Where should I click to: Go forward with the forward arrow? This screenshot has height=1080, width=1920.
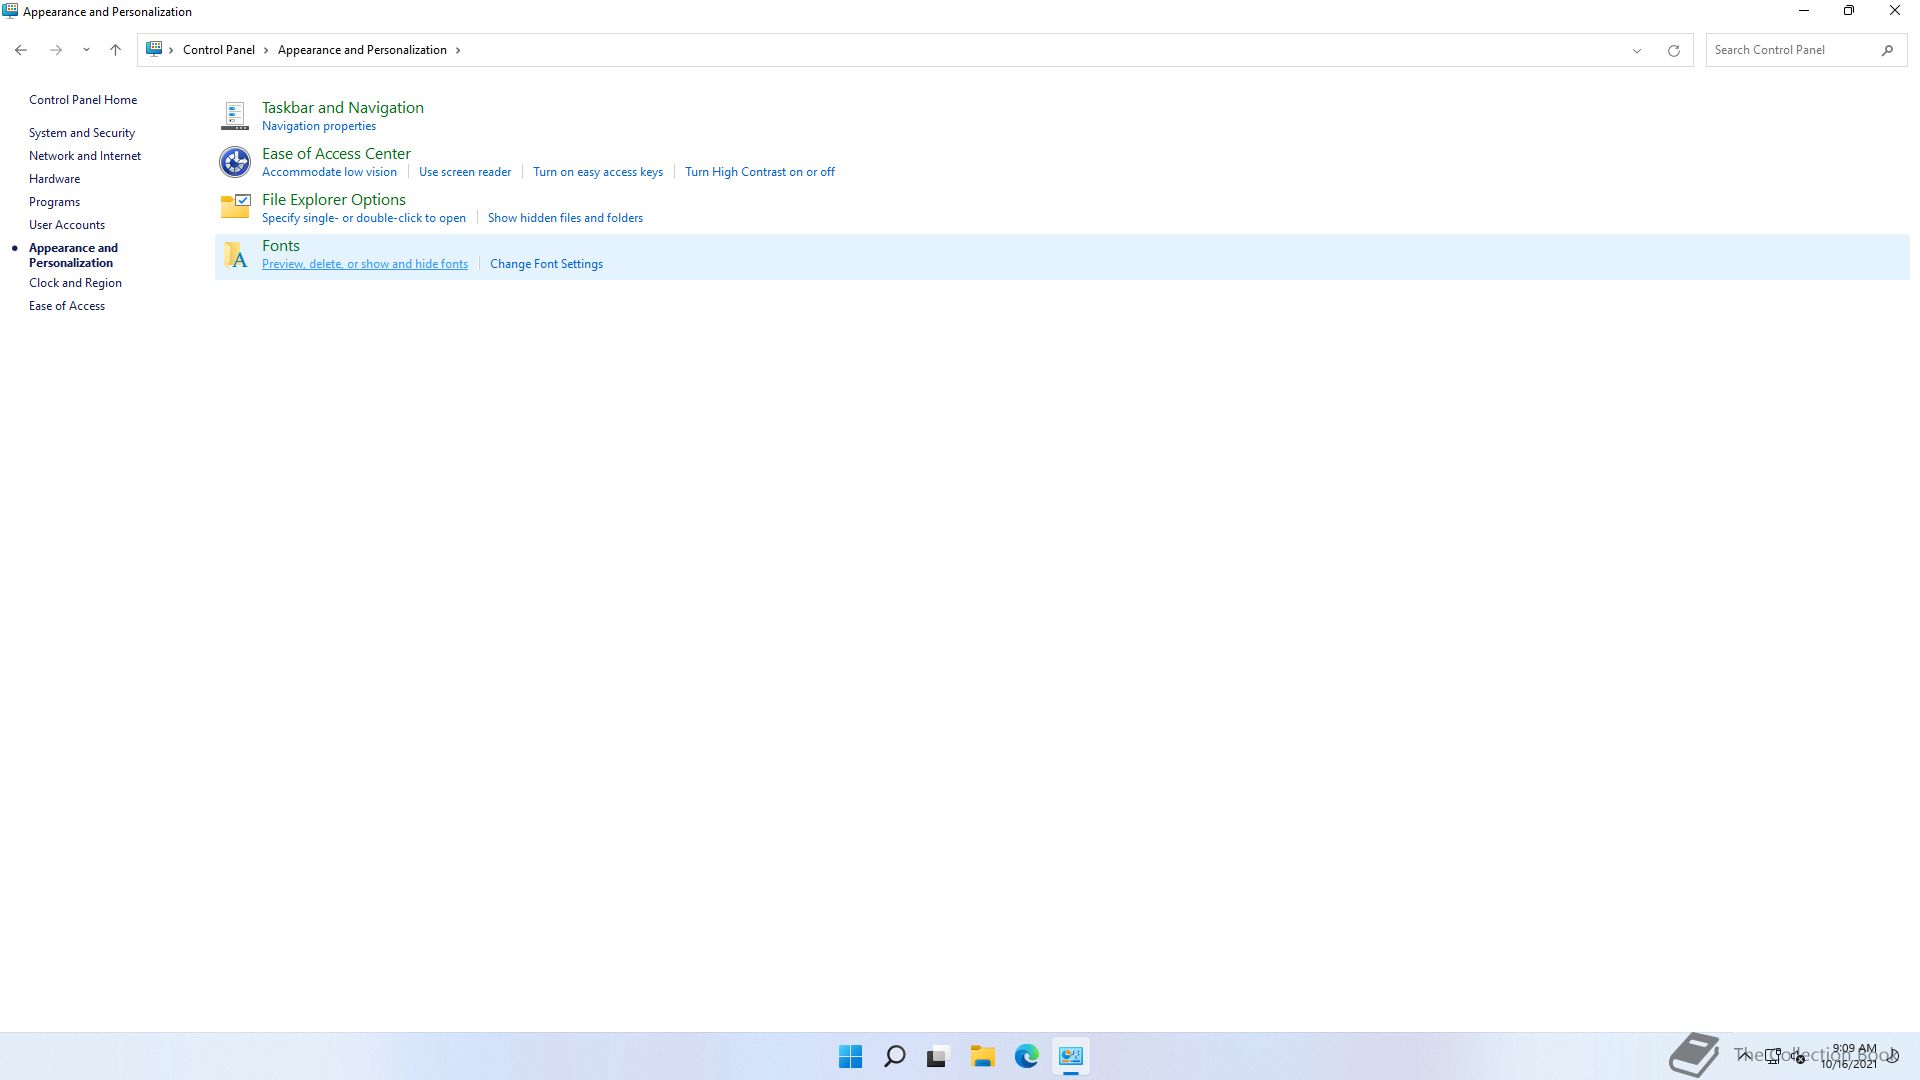coord(56,50)
